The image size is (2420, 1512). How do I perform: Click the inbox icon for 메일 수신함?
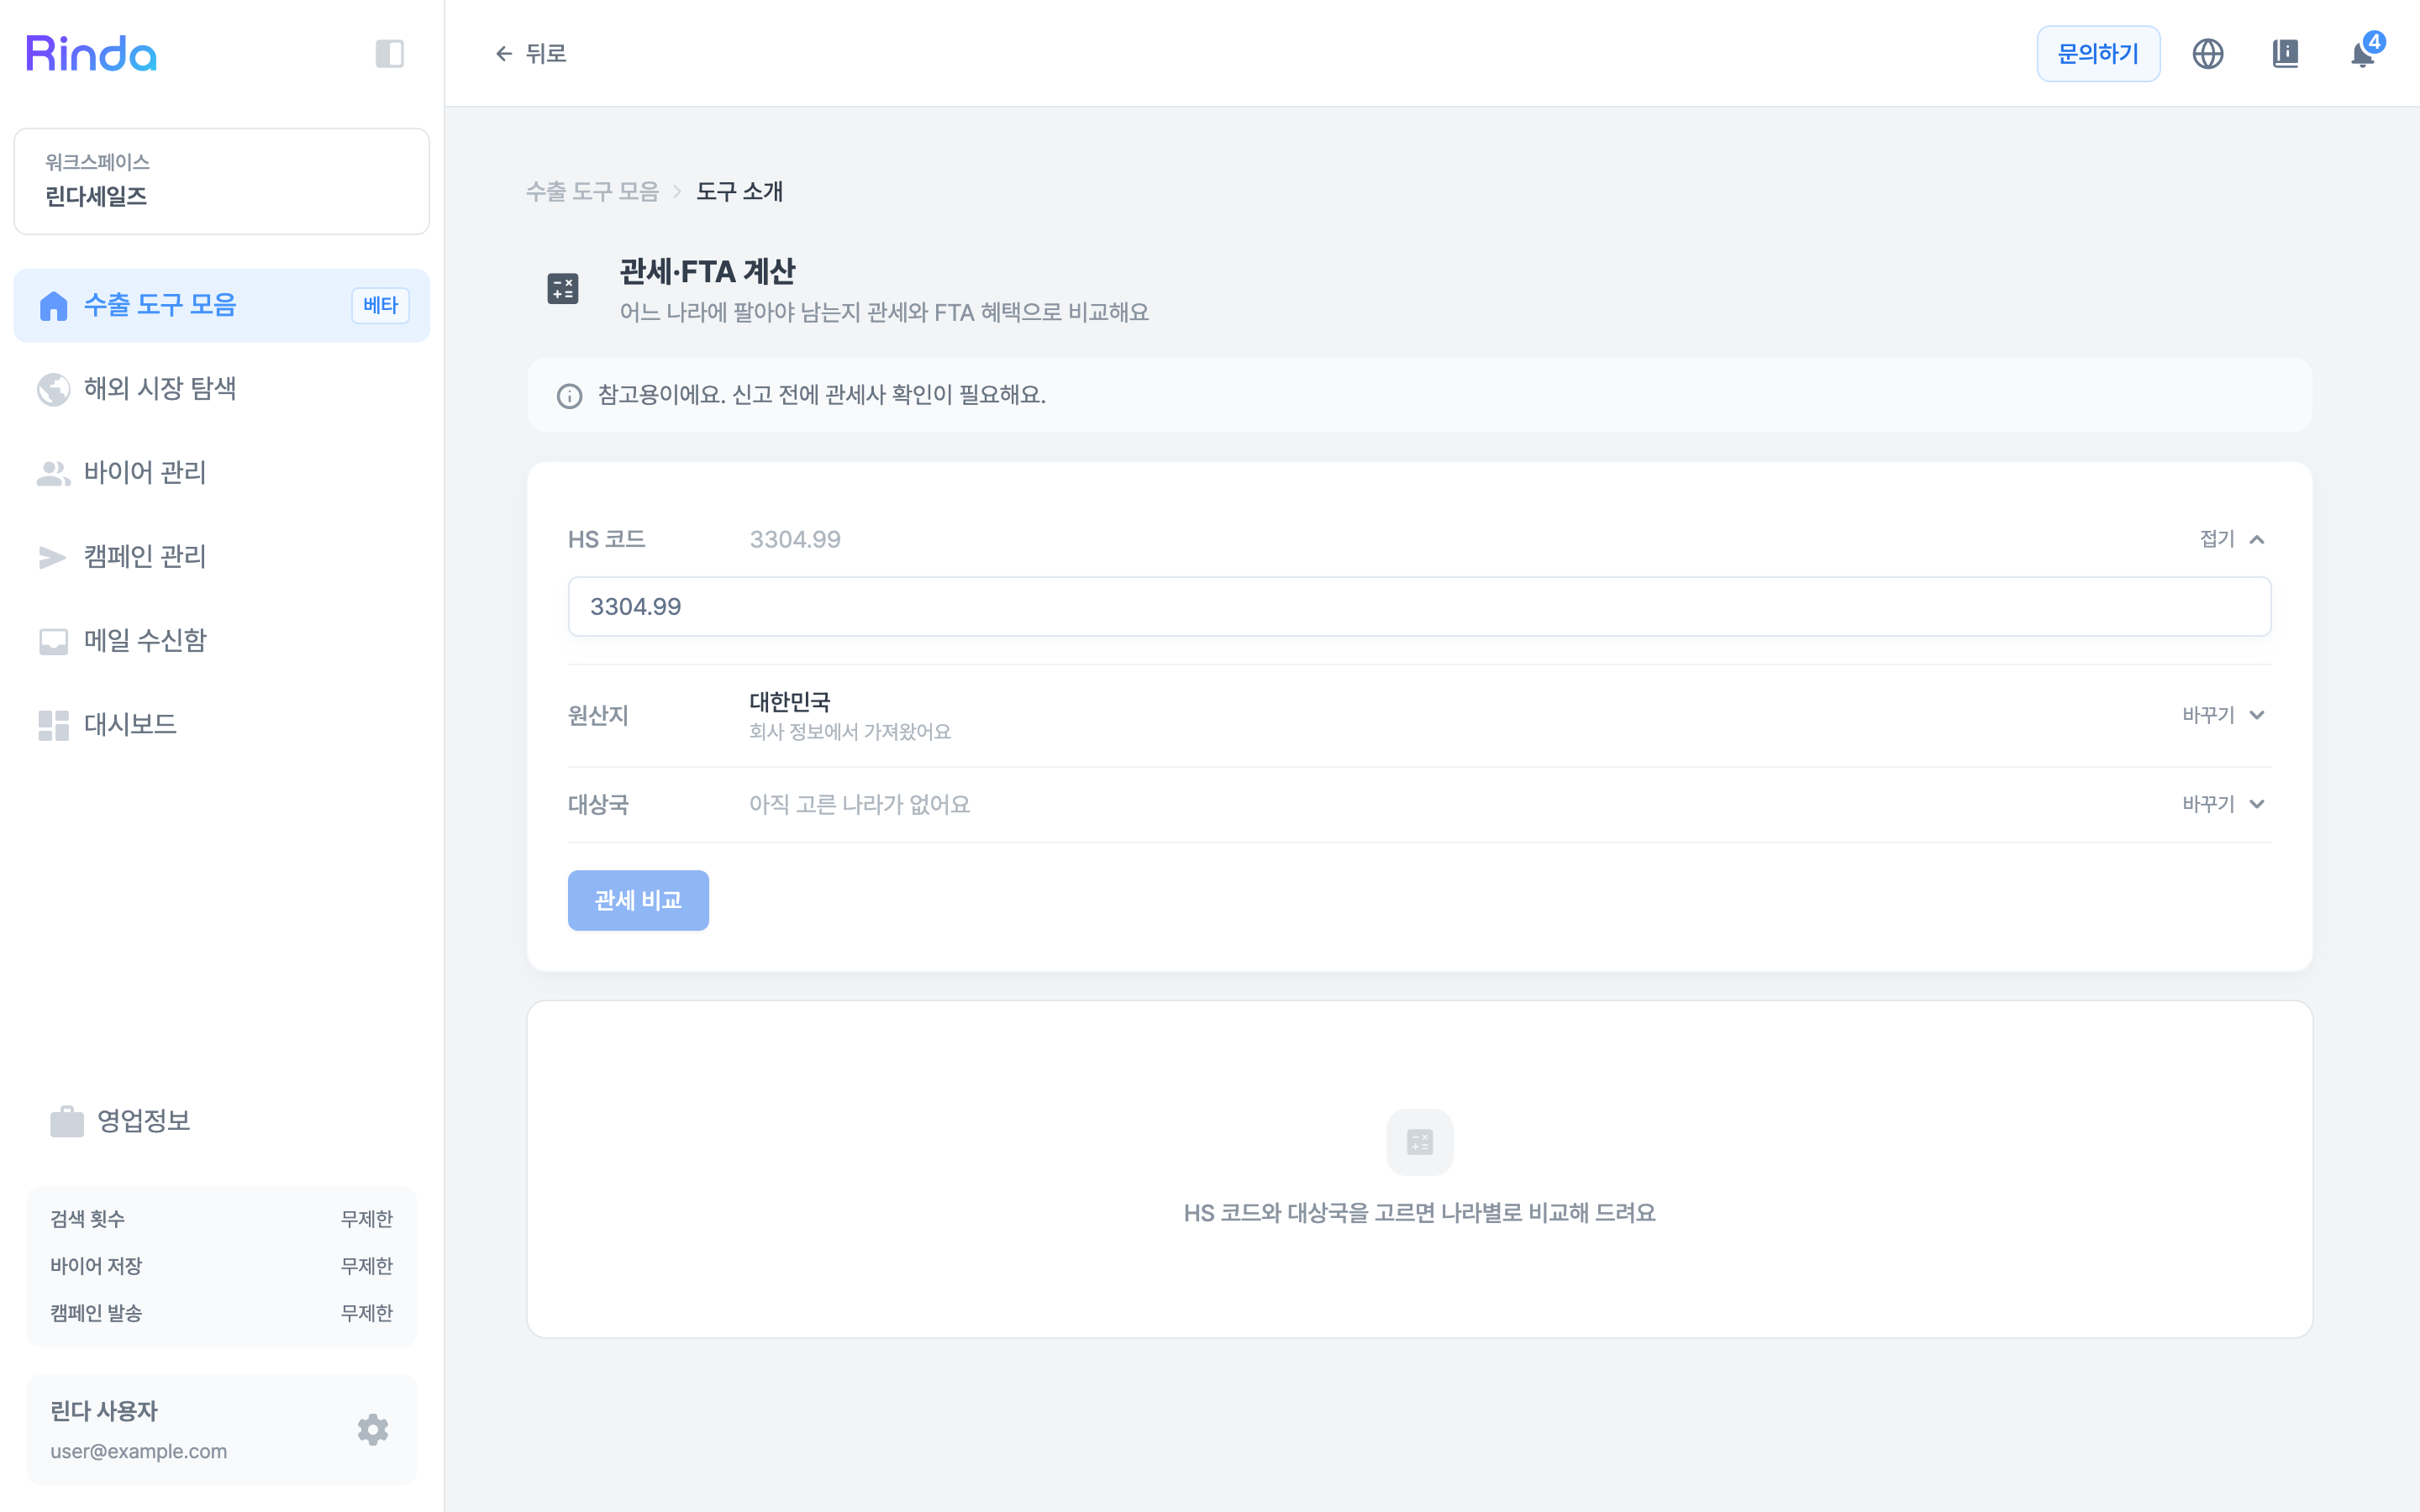tap(53, 641)
